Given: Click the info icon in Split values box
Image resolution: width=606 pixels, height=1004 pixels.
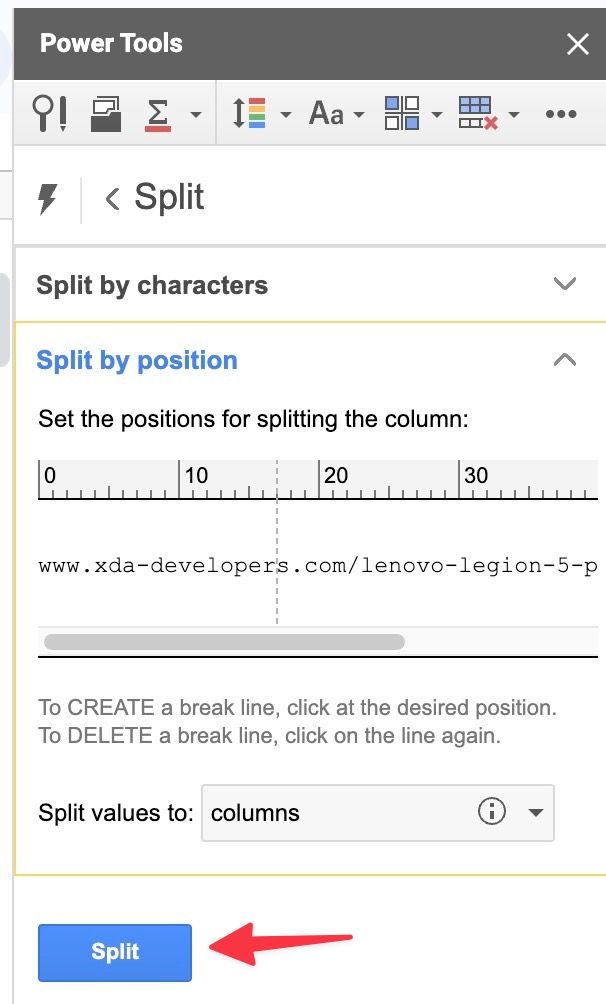Looking at the screenshot, I should [x=492, y=812].
